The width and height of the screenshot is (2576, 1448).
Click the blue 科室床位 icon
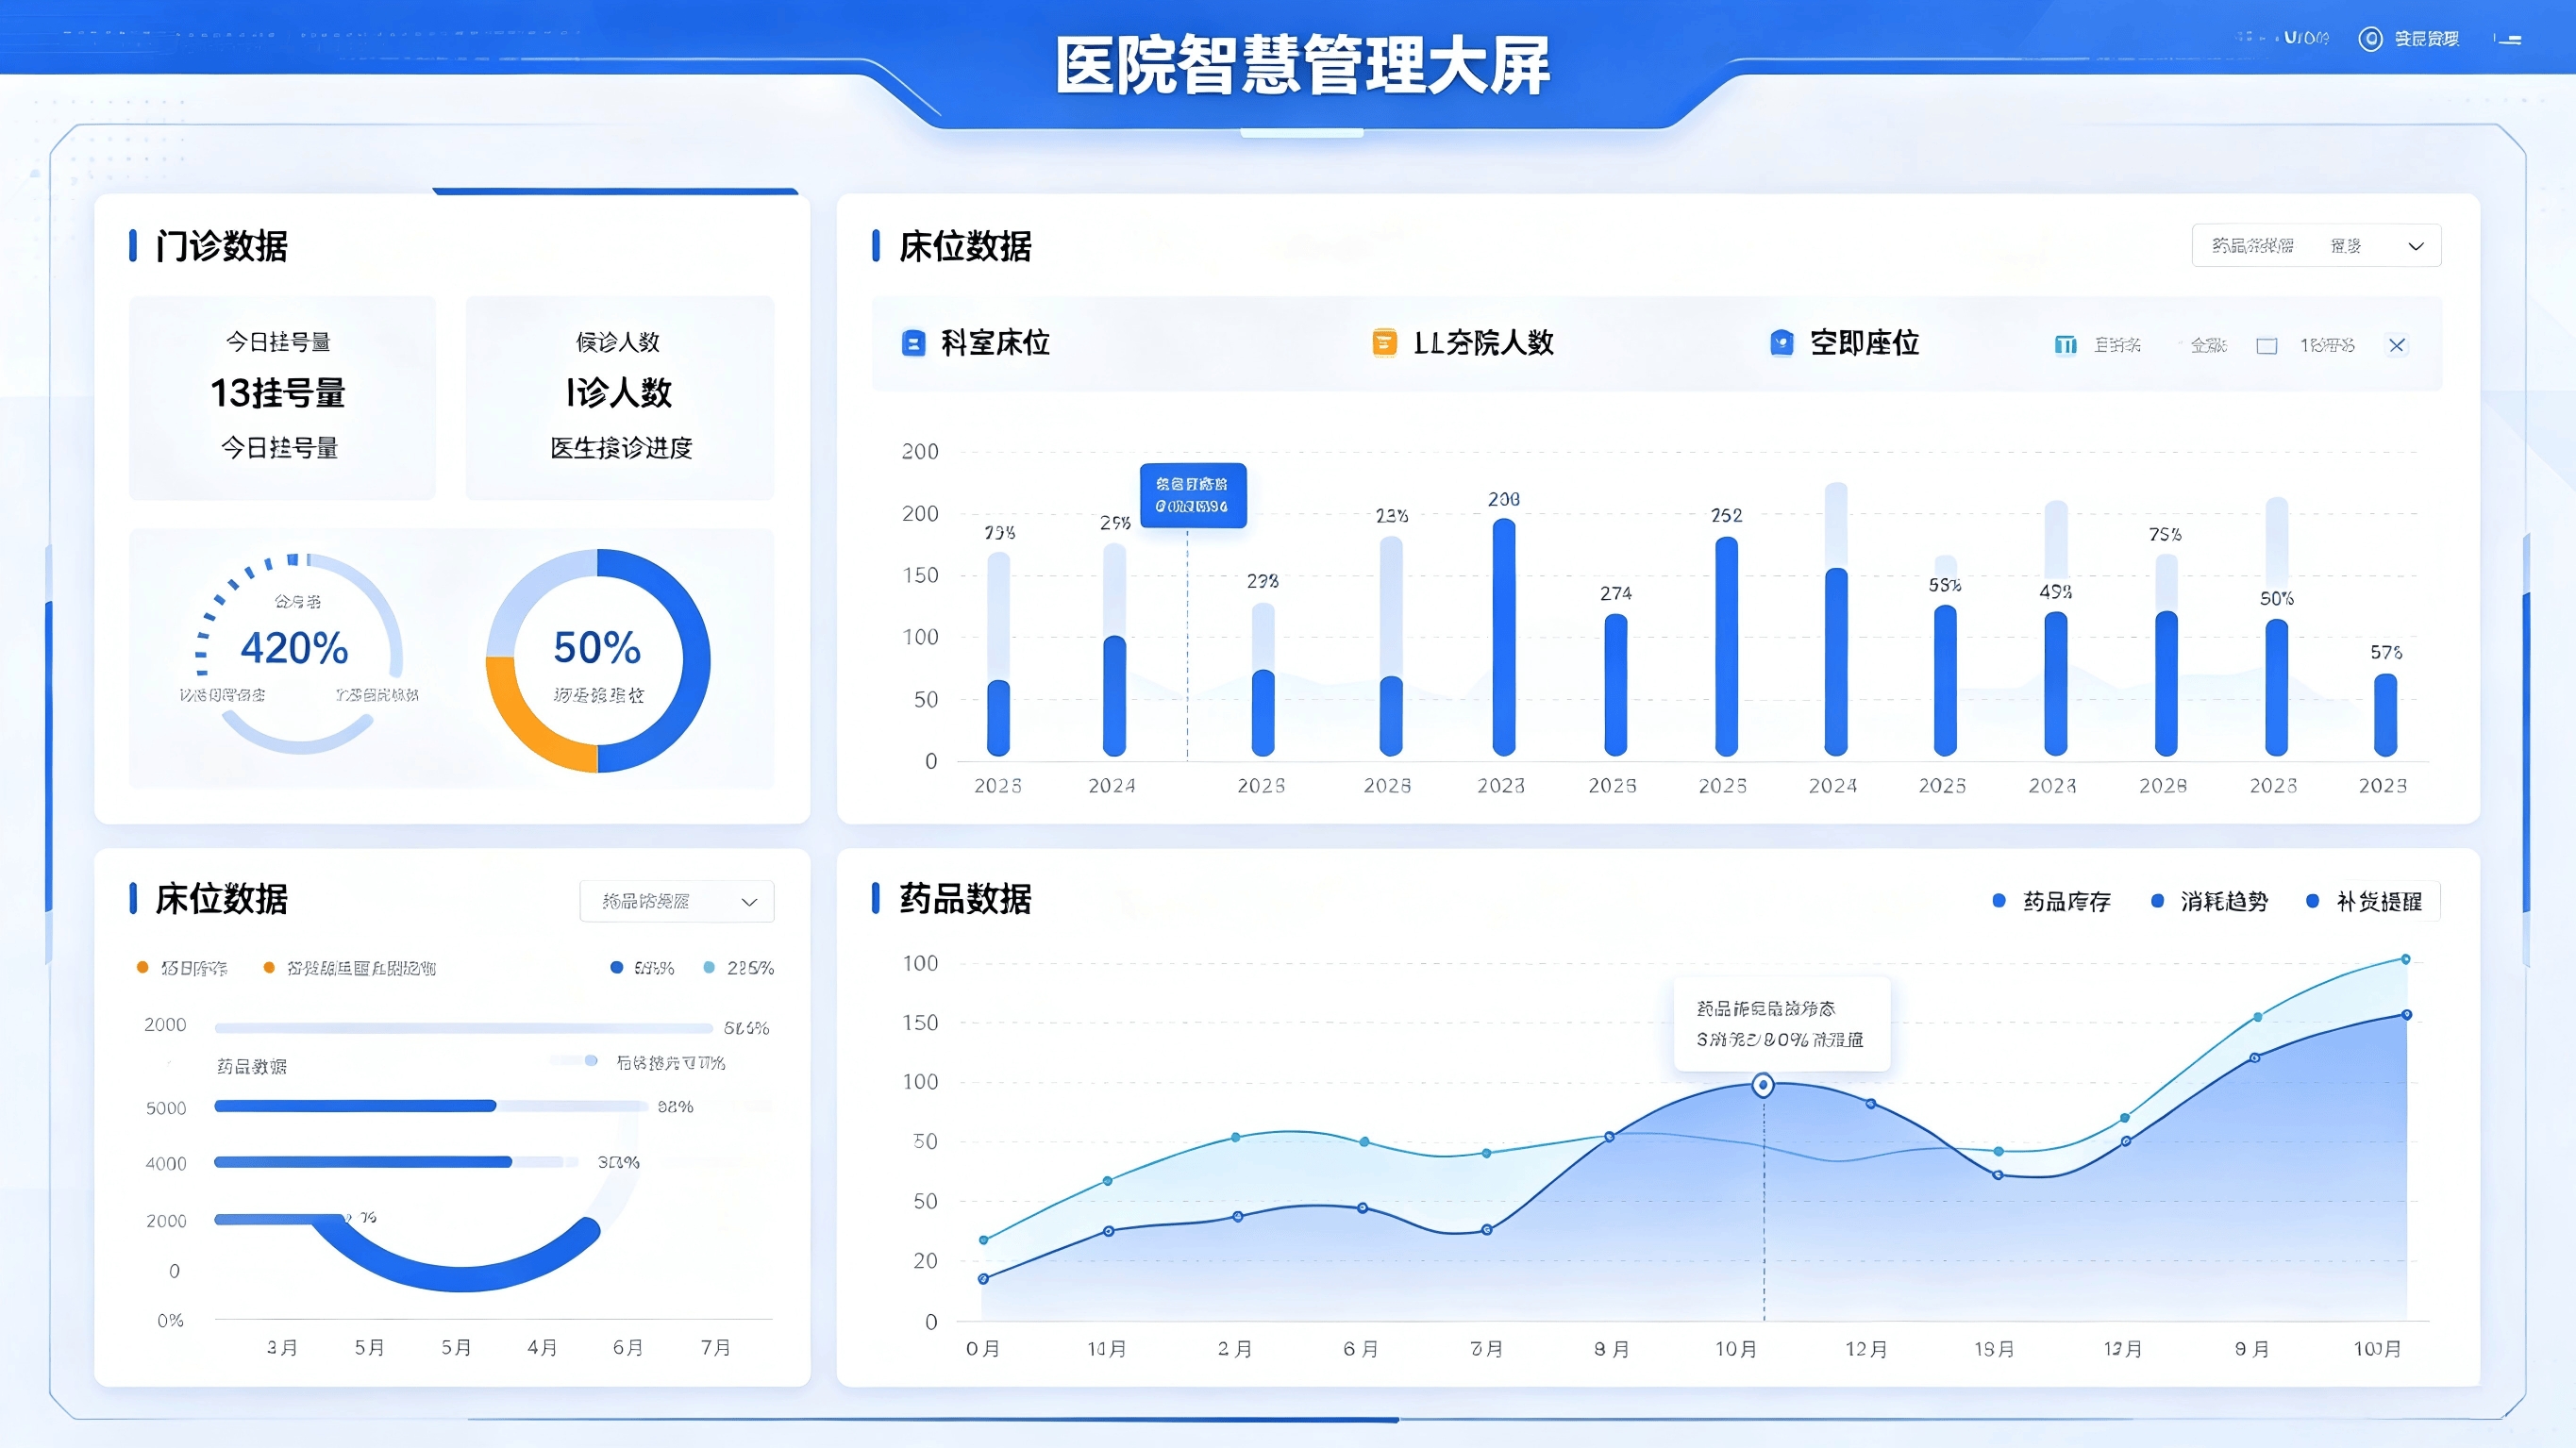(x=913, y=343)
